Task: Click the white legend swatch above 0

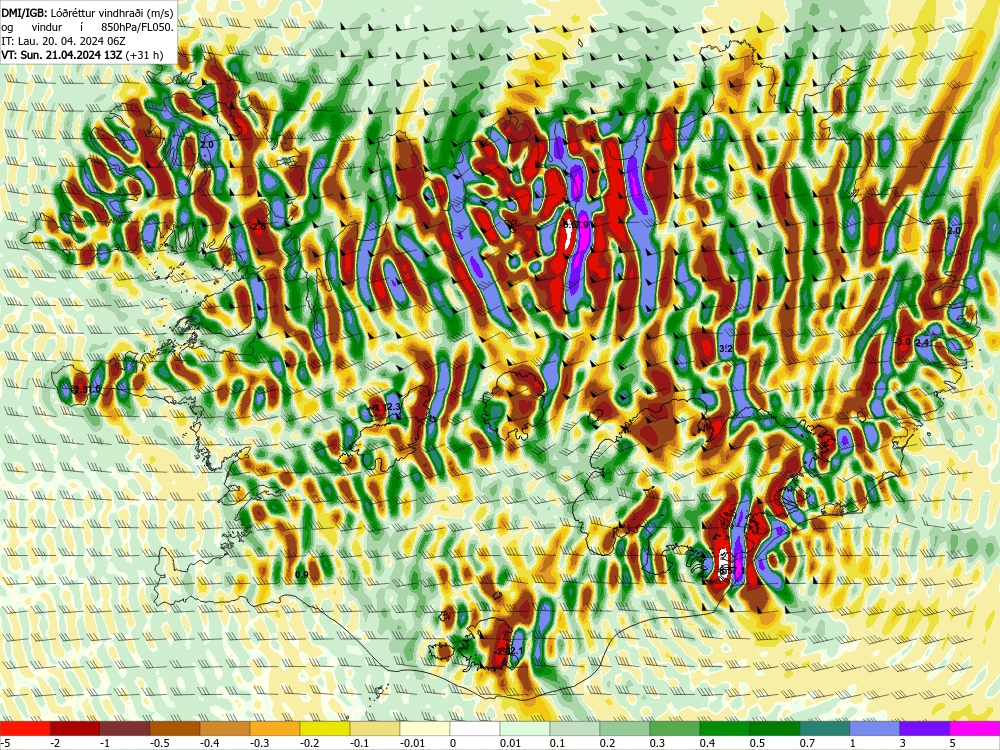Action: tap(474, 728)
